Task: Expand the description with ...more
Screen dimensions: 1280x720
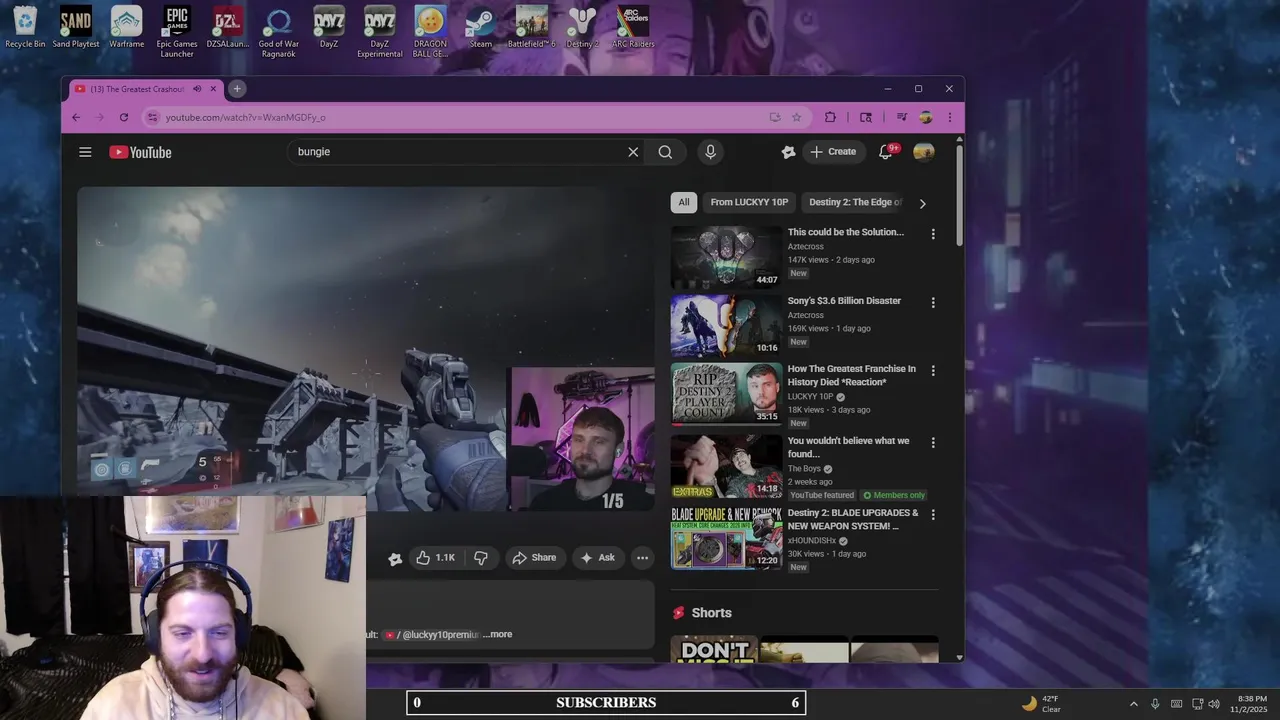Action: (497, 634)
